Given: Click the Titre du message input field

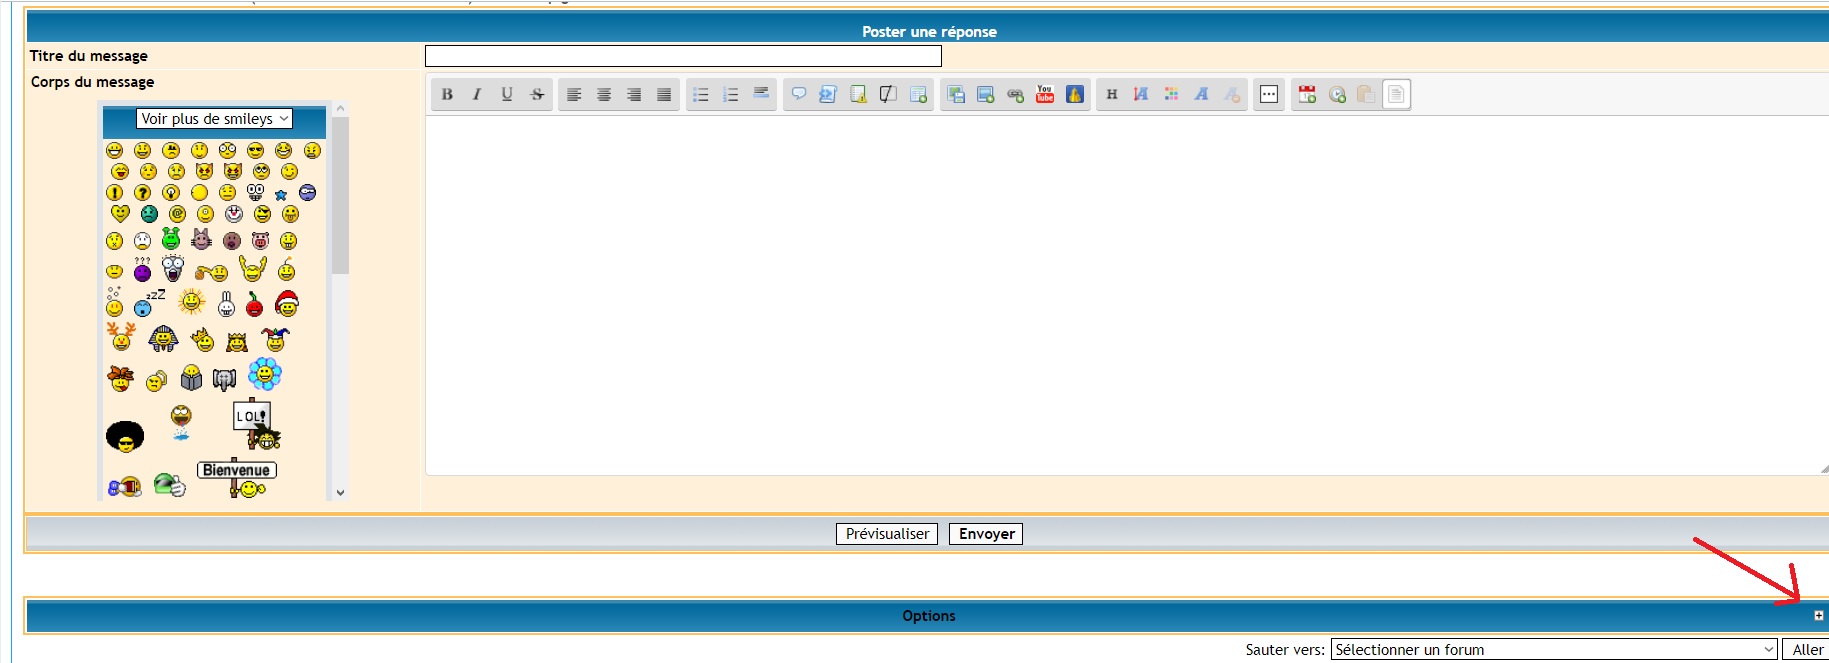Looking at the screenshot, I should [x=683, y=56].
